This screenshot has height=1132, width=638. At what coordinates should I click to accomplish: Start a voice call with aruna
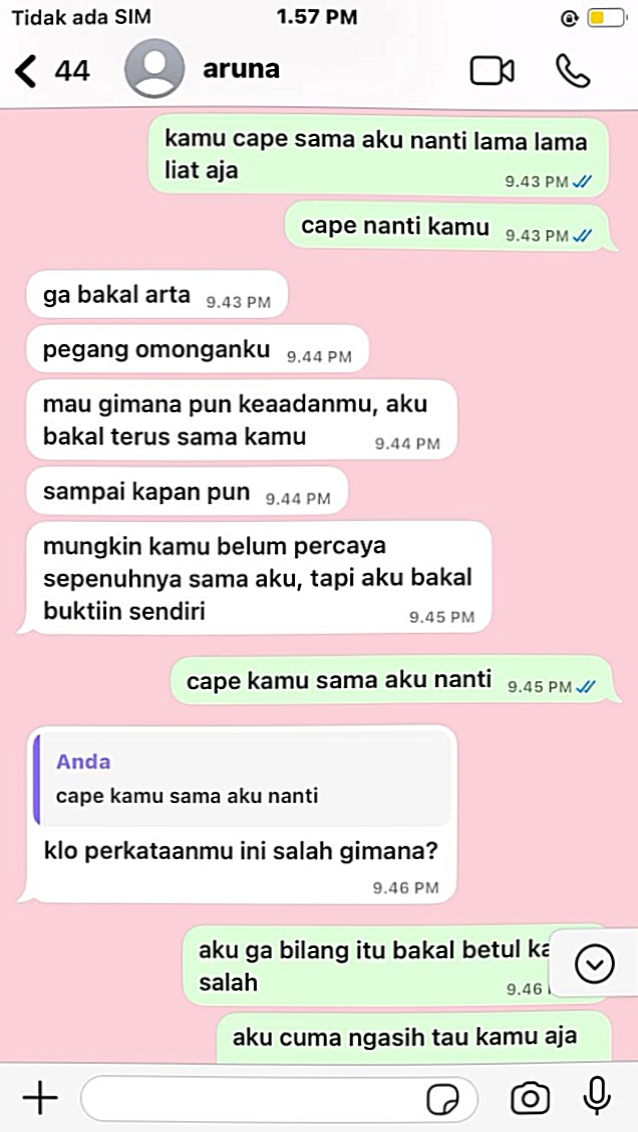pyautogui.click(x=573, y=71)
